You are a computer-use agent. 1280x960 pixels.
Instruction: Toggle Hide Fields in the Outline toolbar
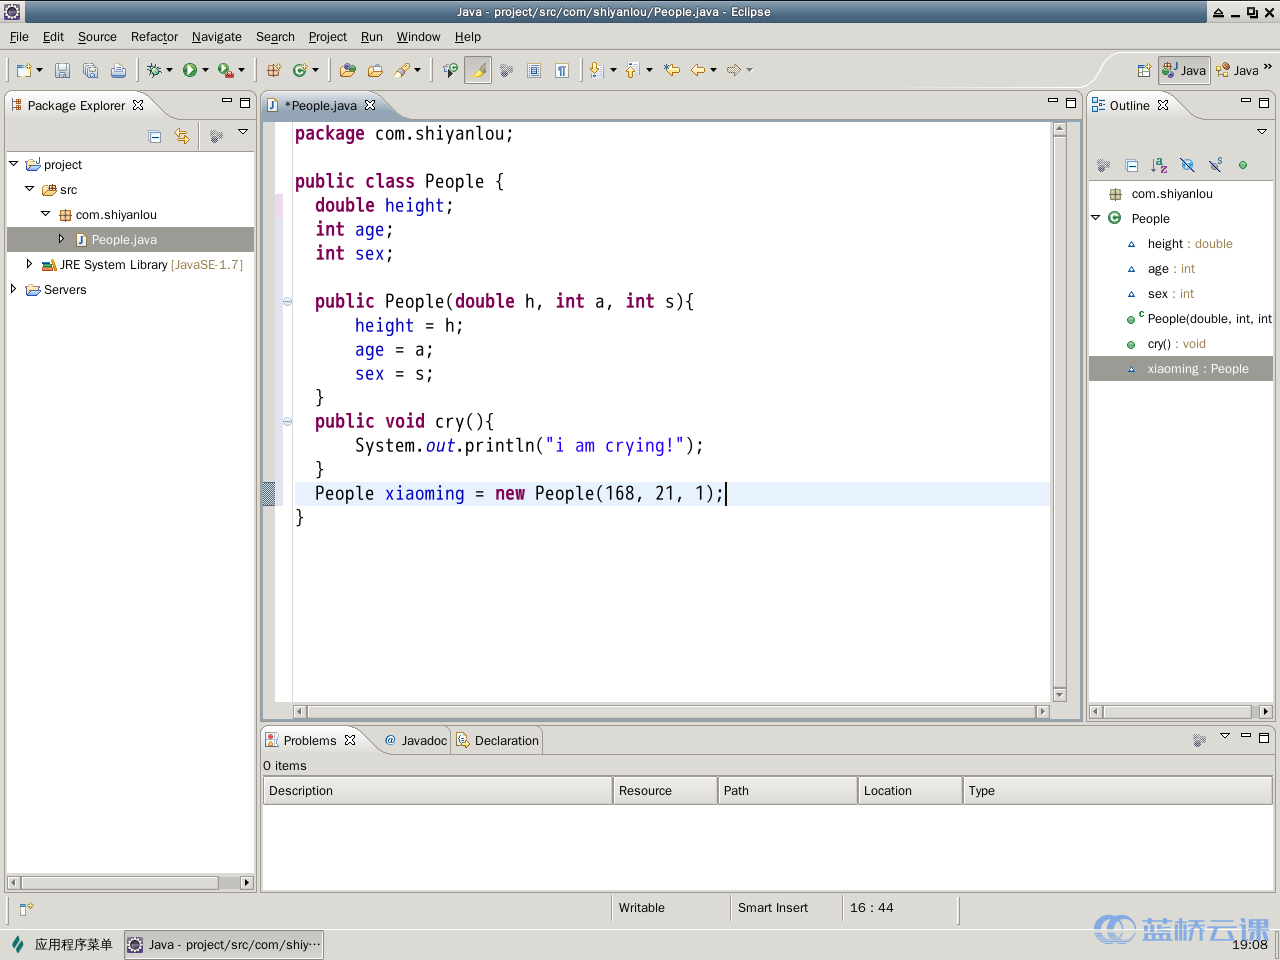click(x=1187, y=165)
